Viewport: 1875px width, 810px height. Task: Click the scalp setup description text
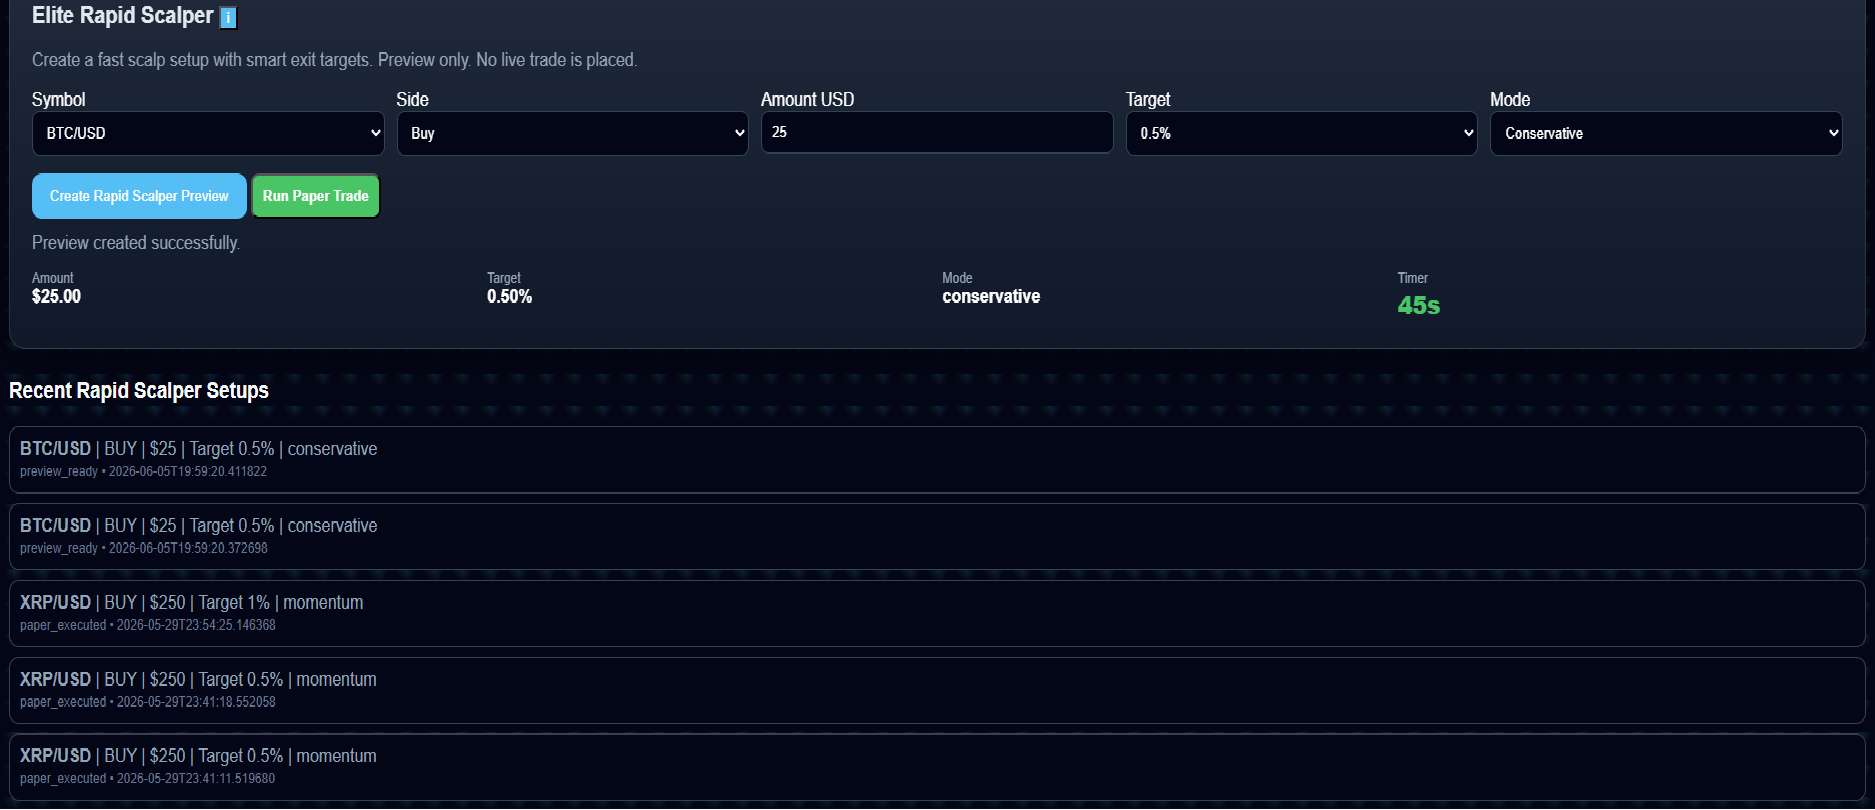[x=334, y=60]
